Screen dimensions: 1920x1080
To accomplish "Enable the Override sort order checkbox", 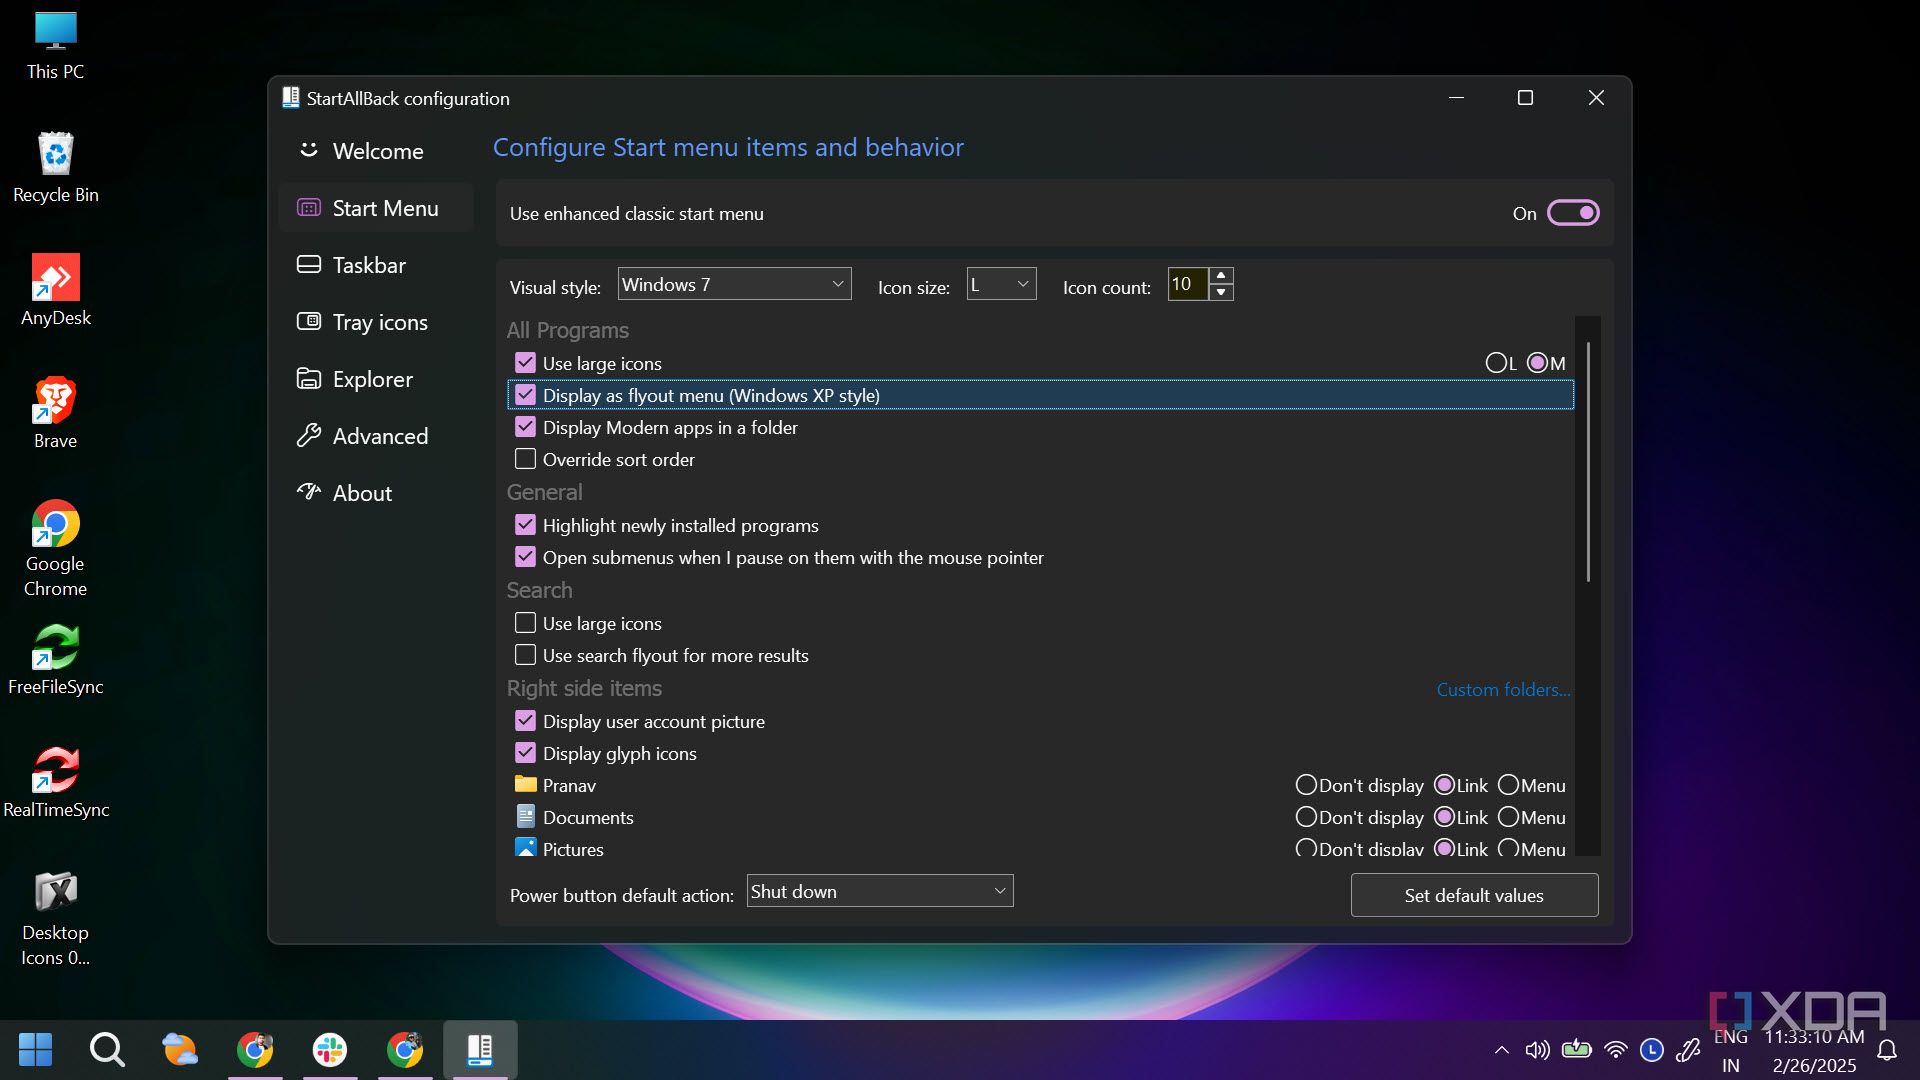I will point(525,458).
